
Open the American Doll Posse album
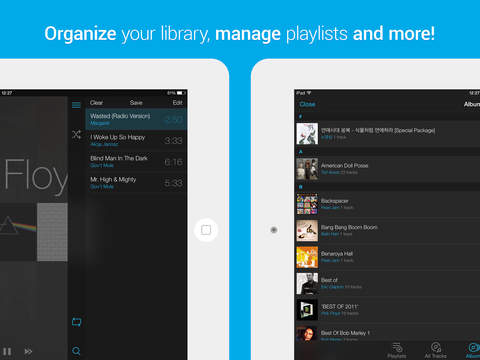(x=388, y=169)
